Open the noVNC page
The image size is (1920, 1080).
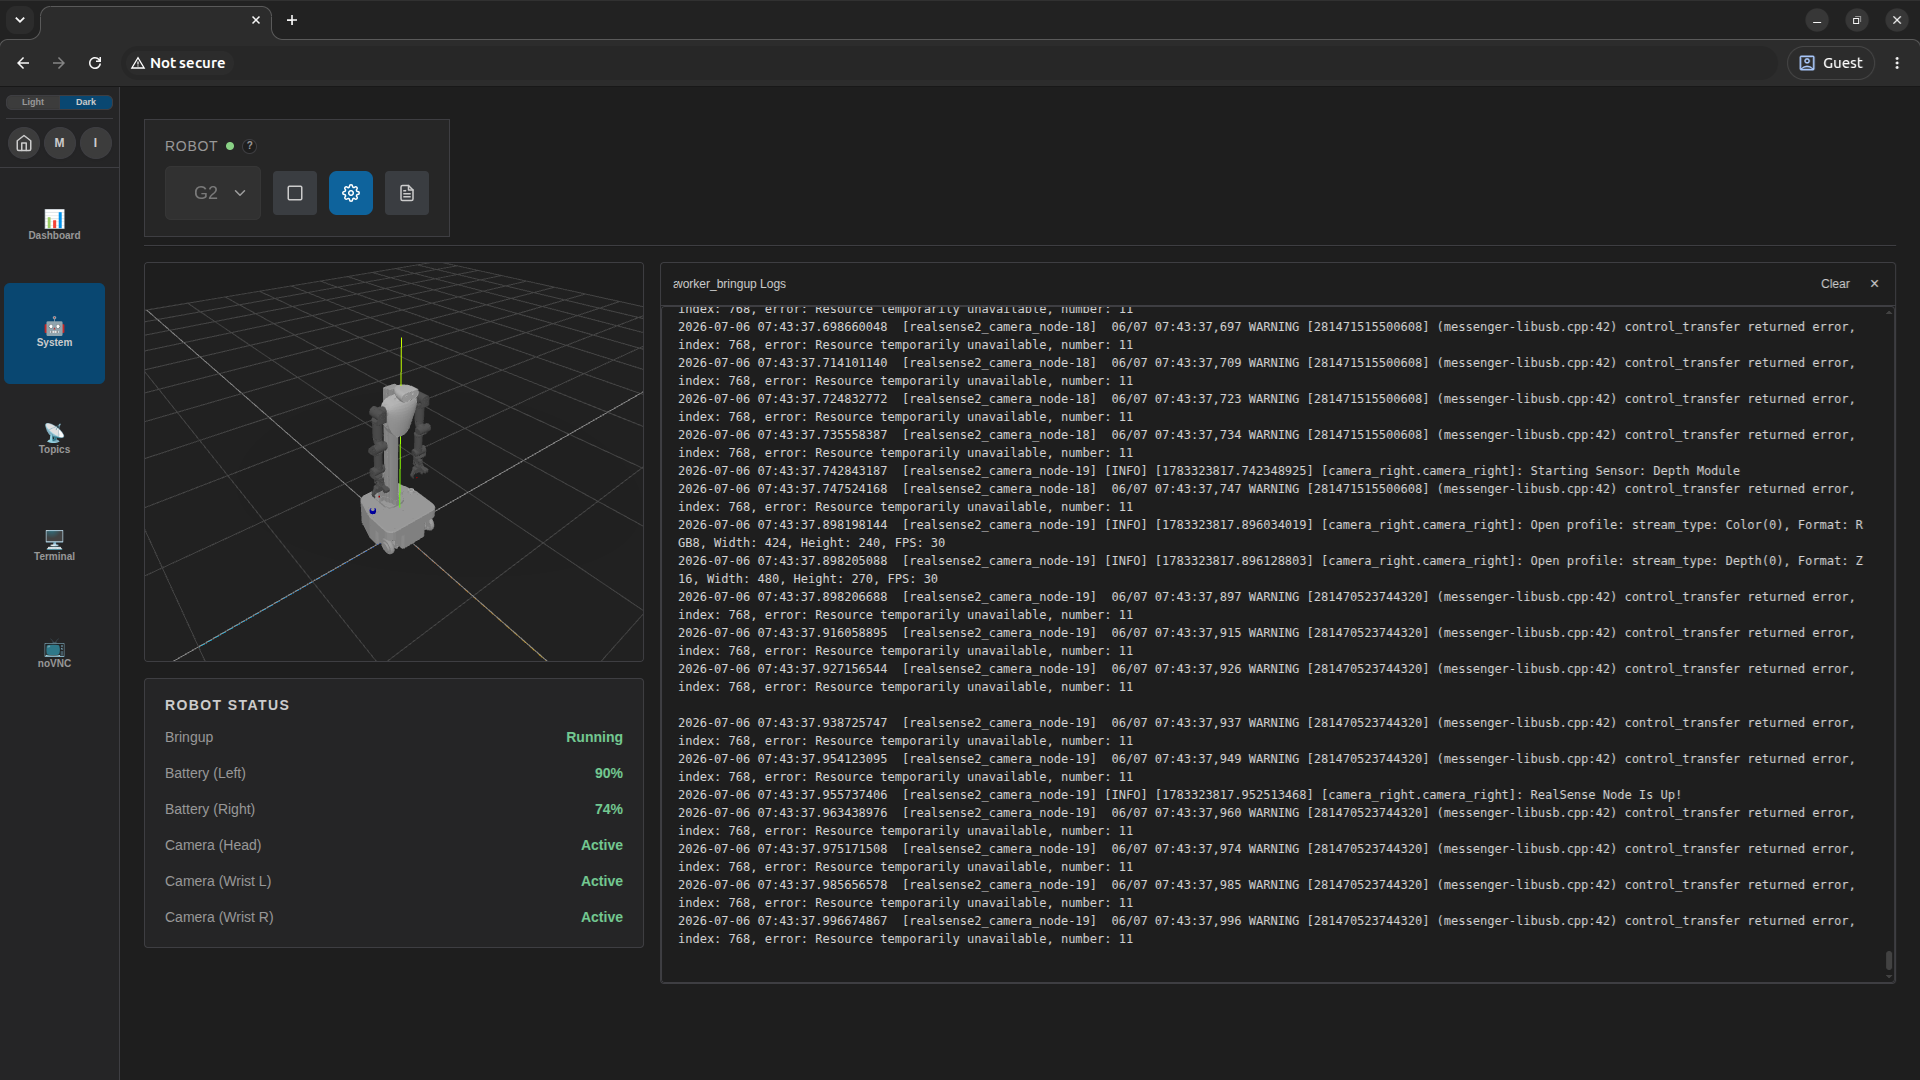(x=54, y=653)
